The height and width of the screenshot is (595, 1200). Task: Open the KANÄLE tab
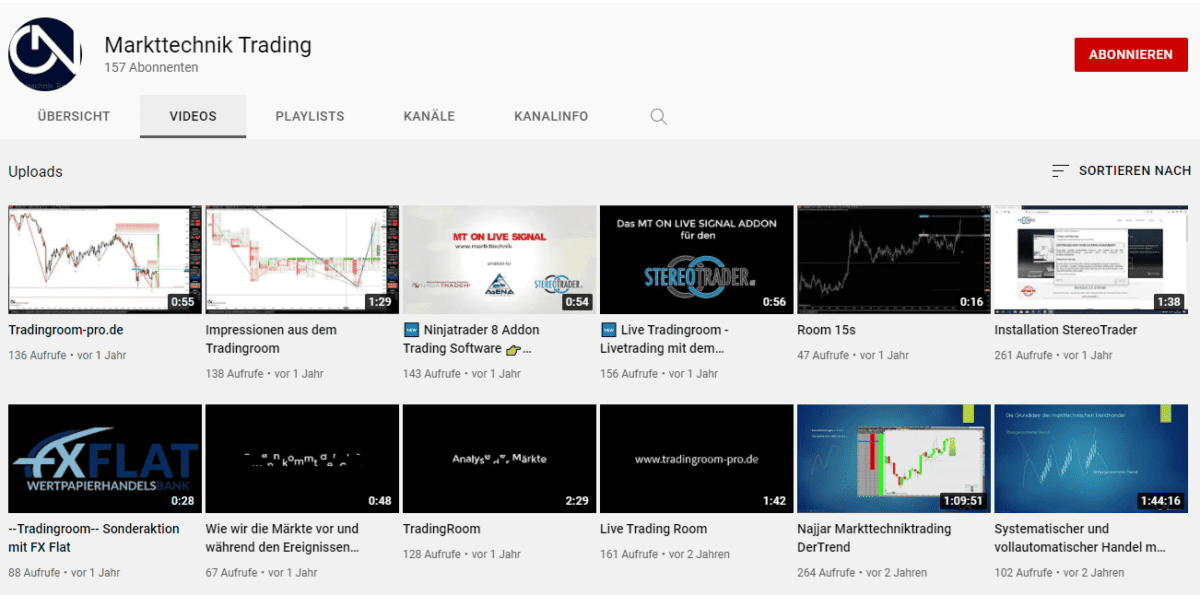coord(429,116)
